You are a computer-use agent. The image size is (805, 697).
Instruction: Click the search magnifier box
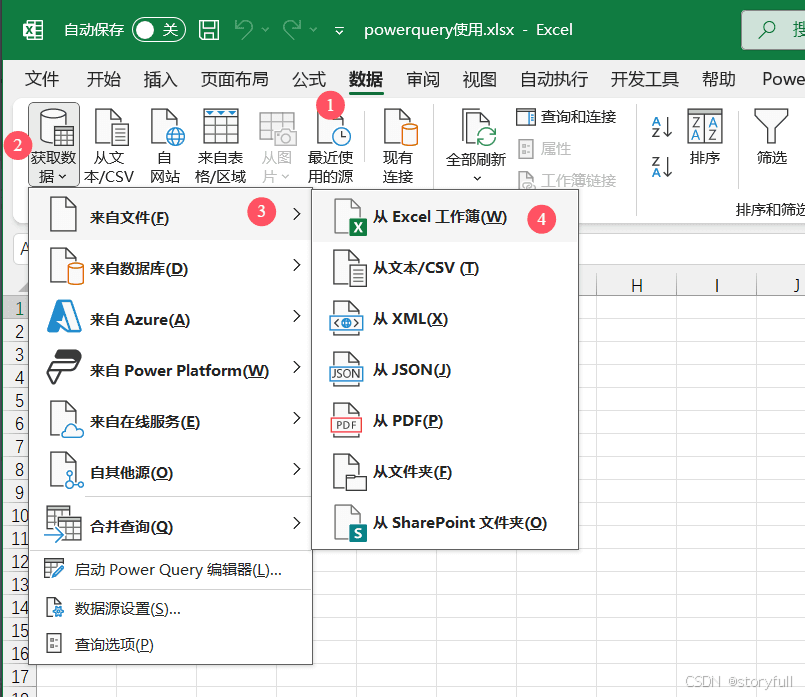pyautogui.click(x=774, y=30)
